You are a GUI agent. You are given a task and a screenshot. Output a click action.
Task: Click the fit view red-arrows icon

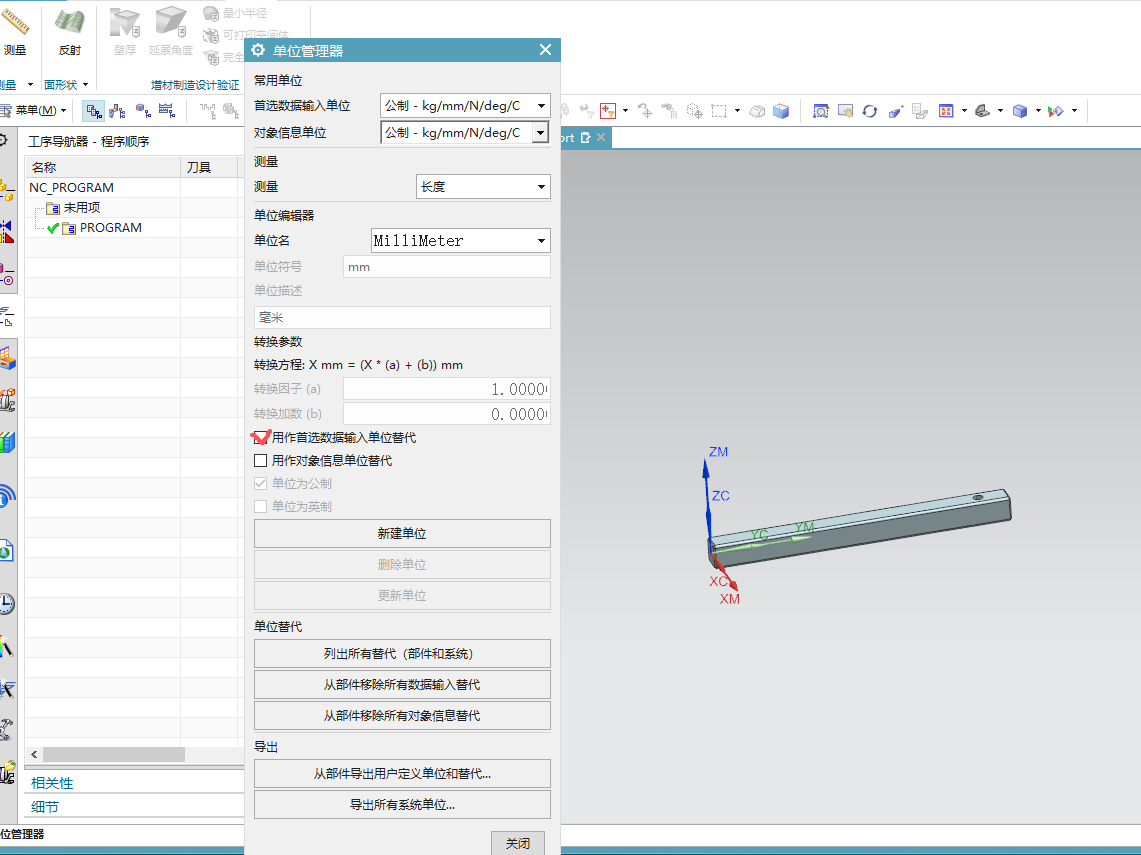tap(946, 111)
